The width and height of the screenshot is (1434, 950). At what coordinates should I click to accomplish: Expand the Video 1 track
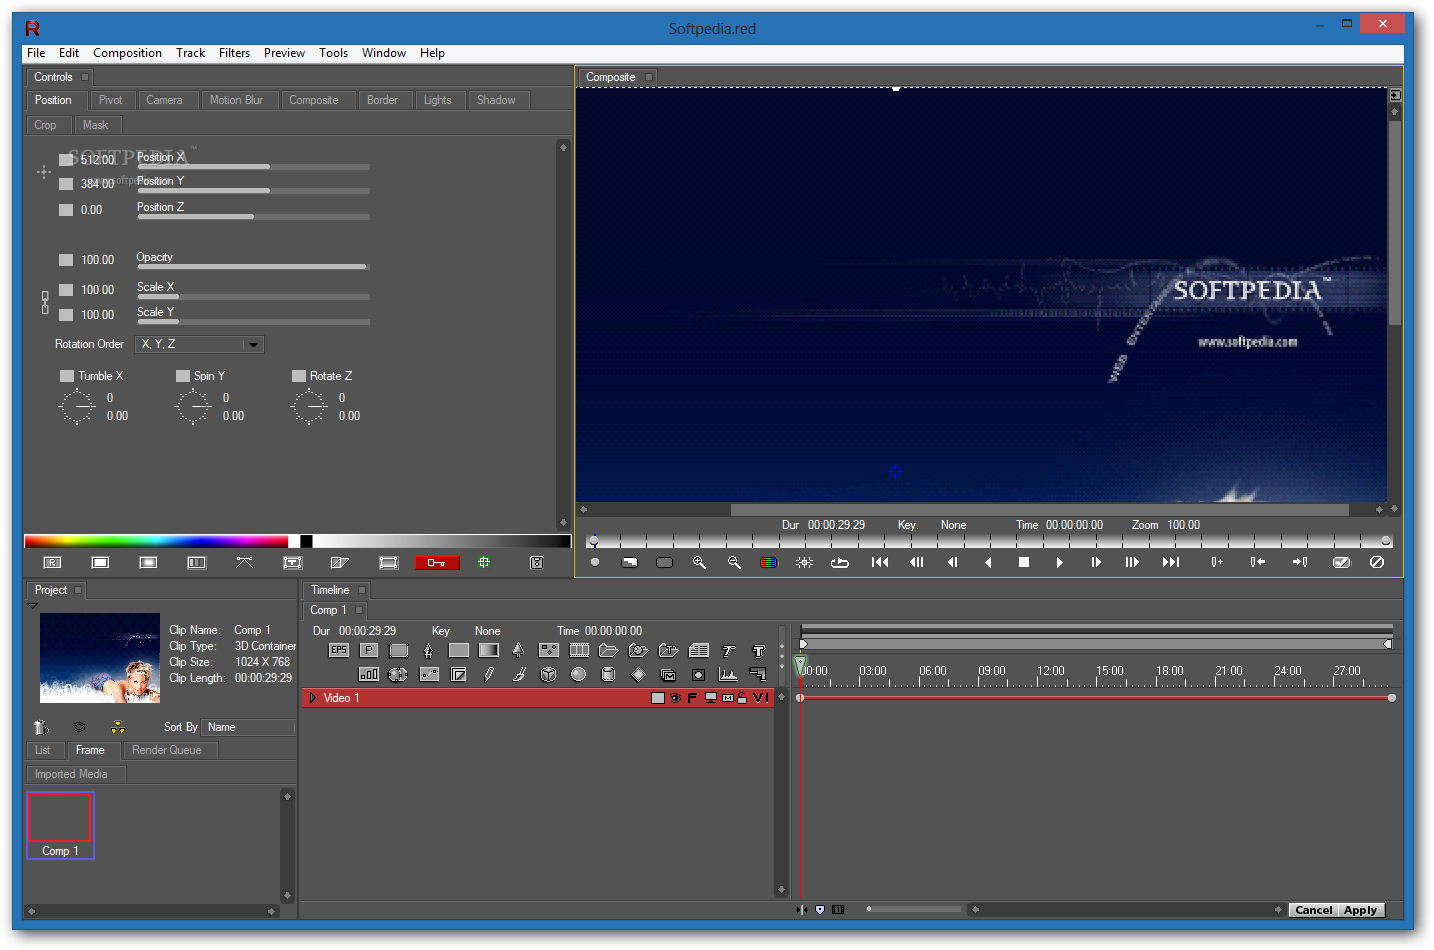coord(313,698)
